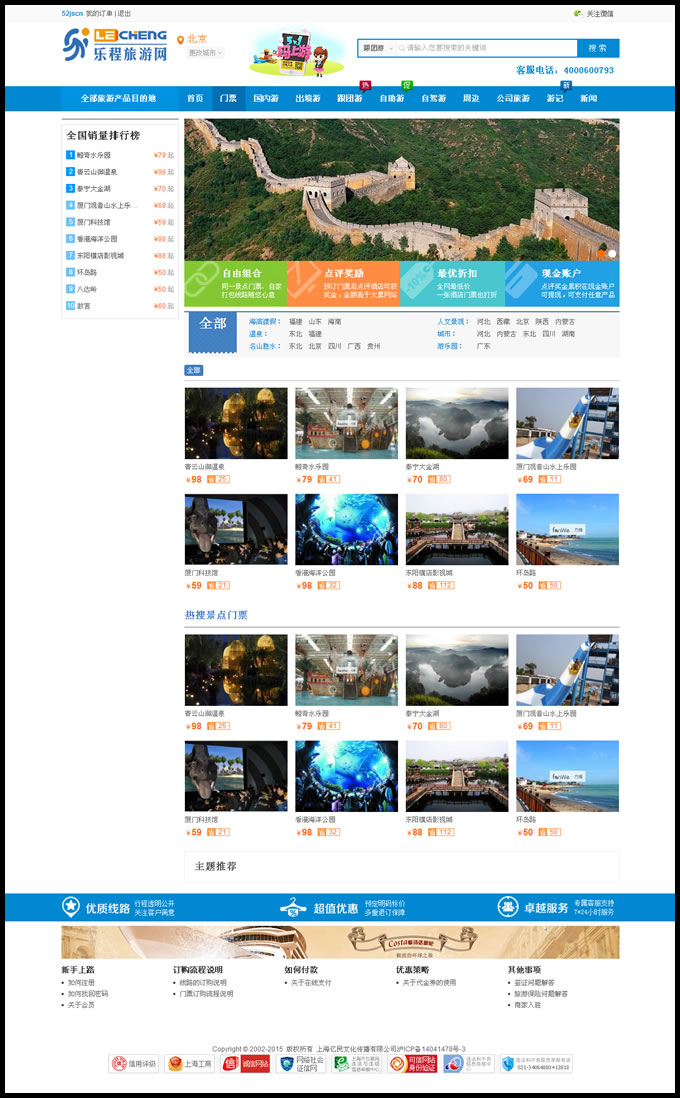Expand the 全部旅游产品目的地 menu
This screenshot has width=680, height=1098.
coord(118,98)
